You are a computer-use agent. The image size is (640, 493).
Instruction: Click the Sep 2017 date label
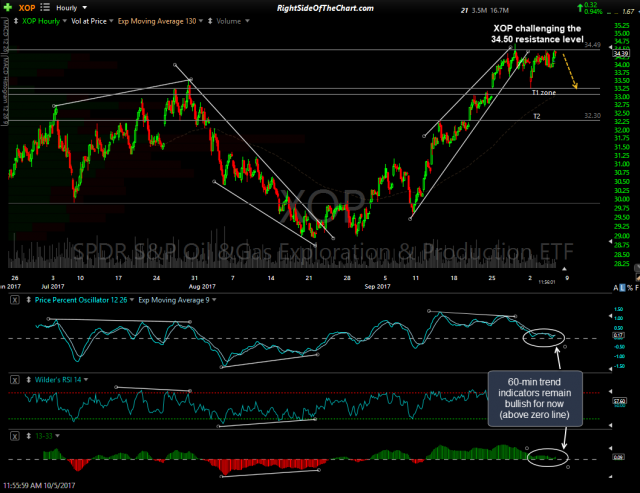[x=378, y=286]
